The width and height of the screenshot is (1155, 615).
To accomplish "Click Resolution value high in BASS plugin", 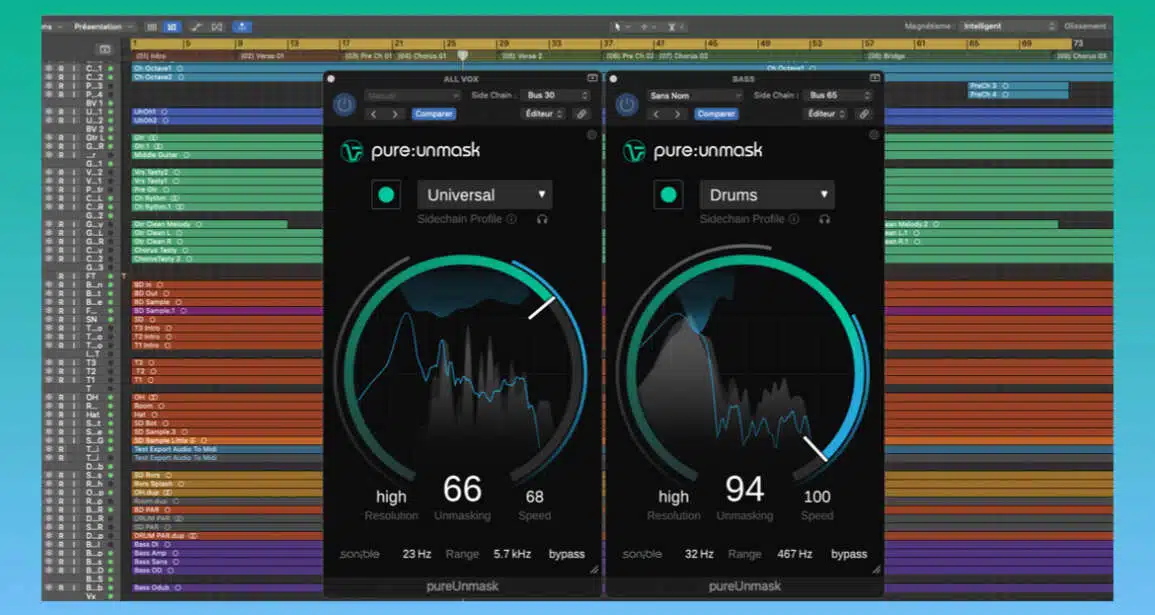I will [x=673, y=497].
